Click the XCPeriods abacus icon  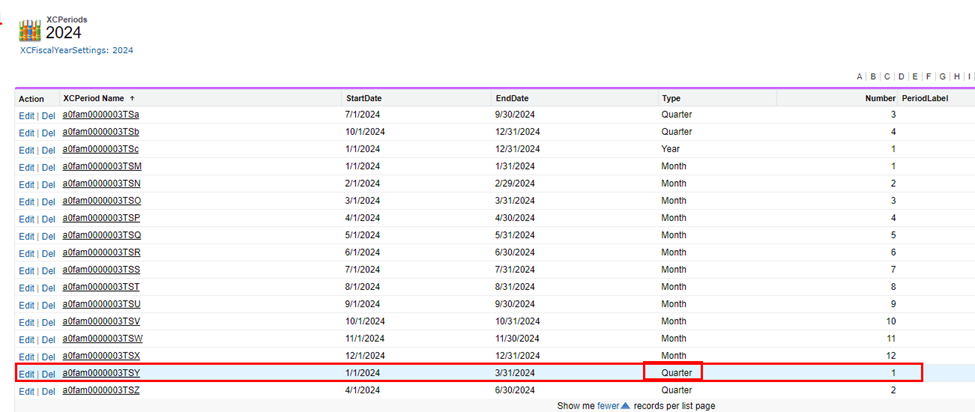[30, 30]
